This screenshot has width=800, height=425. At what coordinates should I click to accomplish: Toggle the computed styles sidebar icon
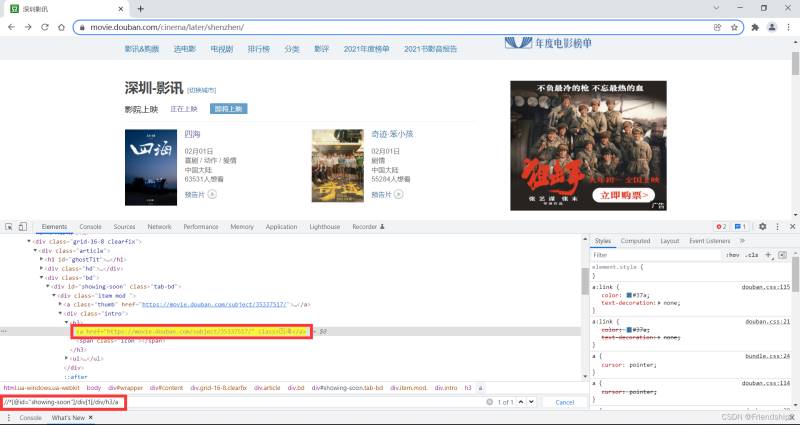click(783, 255)
